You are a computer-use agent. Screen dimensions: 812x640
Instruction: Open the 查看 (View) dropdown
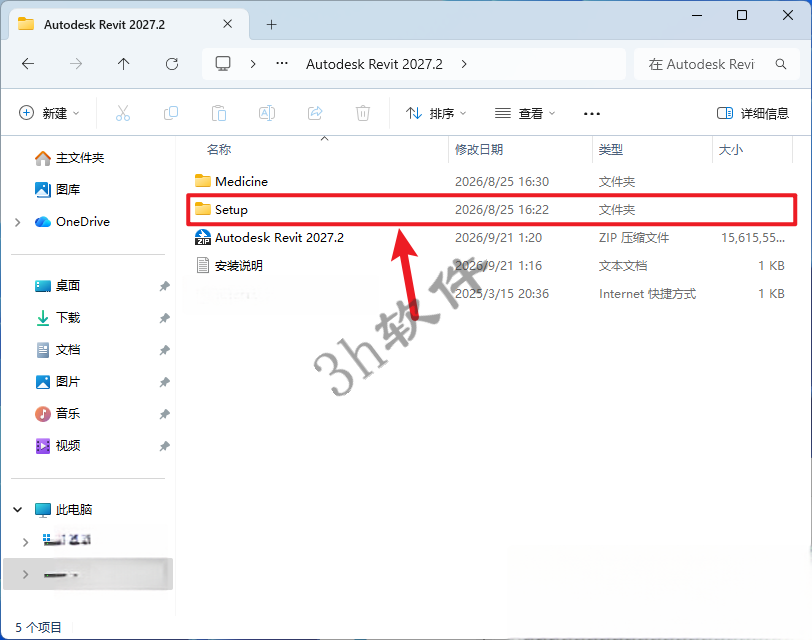(525, 113)
